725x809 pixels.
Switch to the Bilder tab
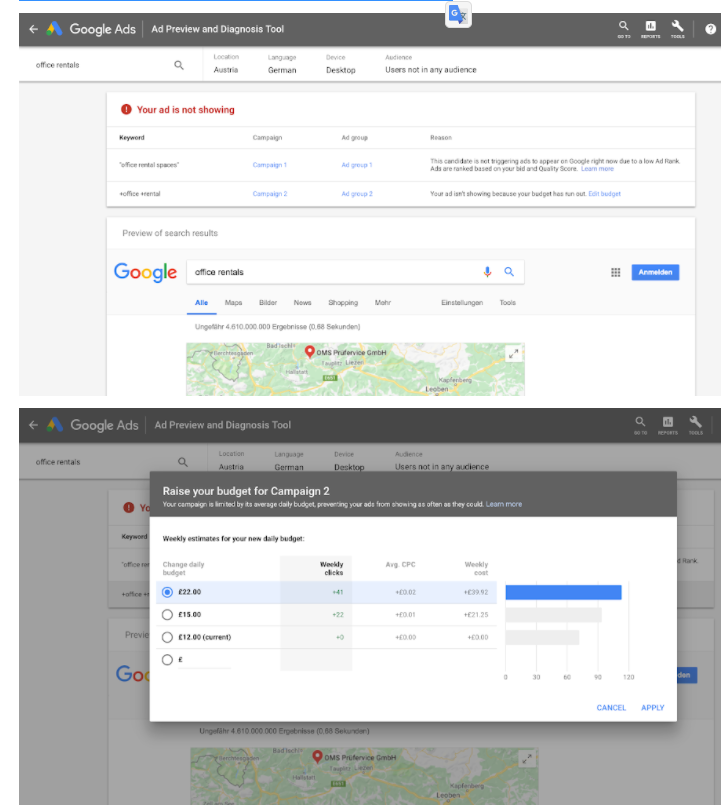(268, 303)
